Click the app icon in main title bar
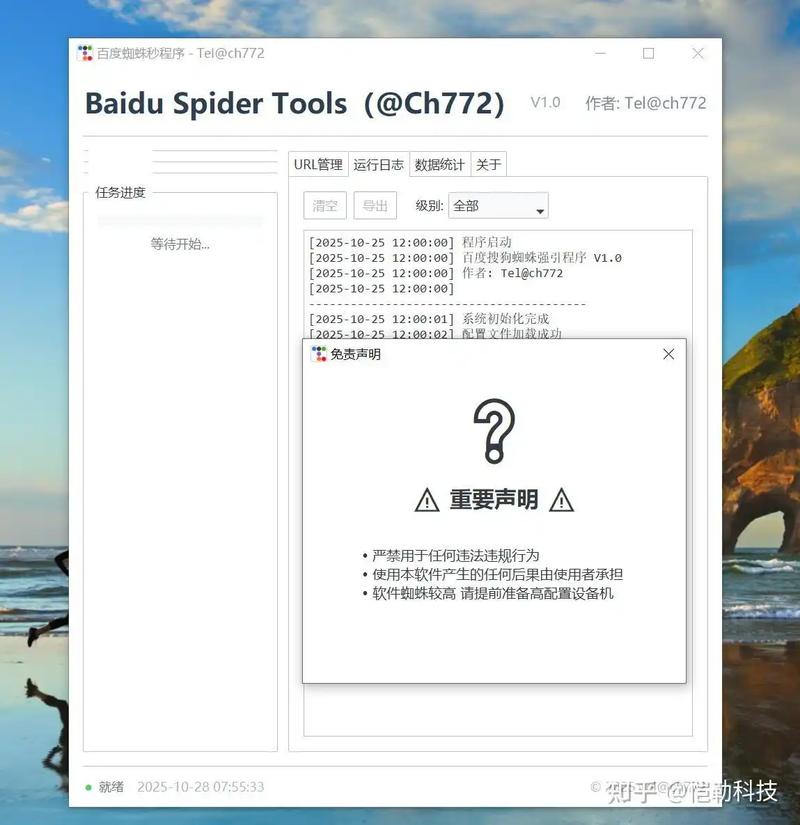The image size is (800, 825). (85, 53)
